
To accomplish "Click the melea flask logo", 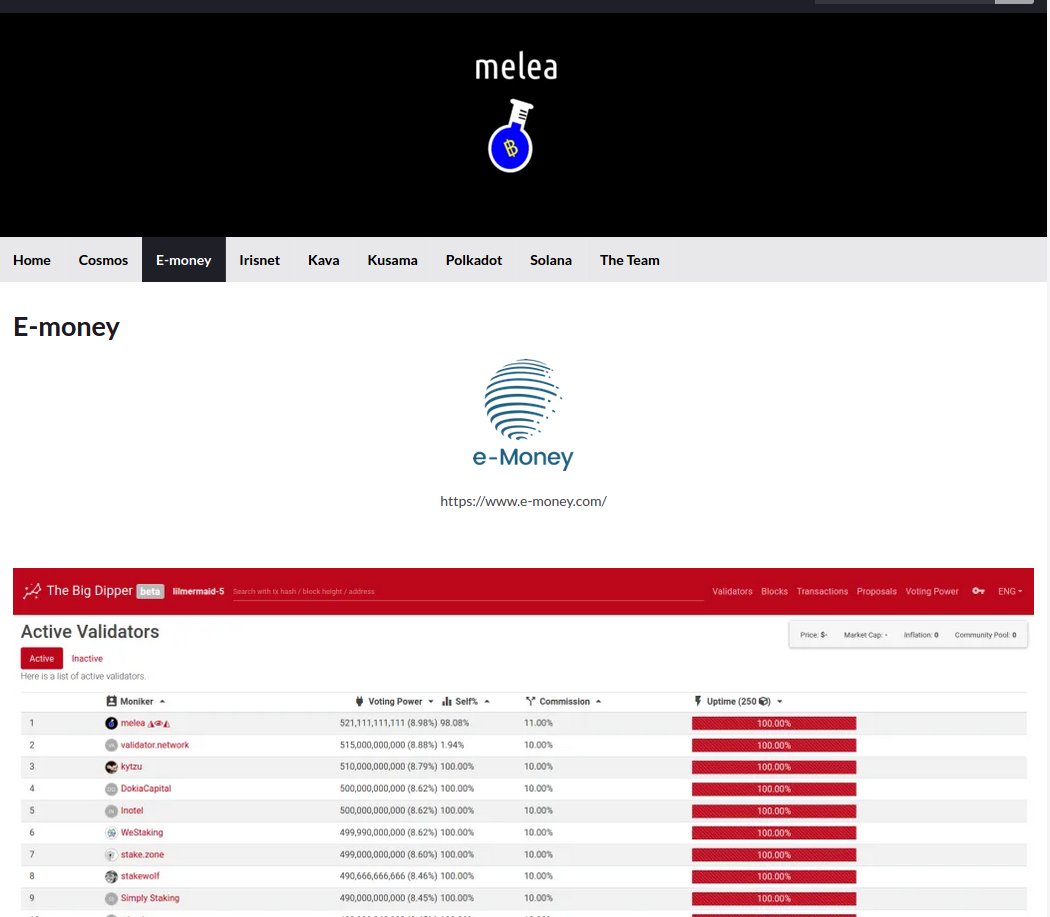I will point(511,135).
